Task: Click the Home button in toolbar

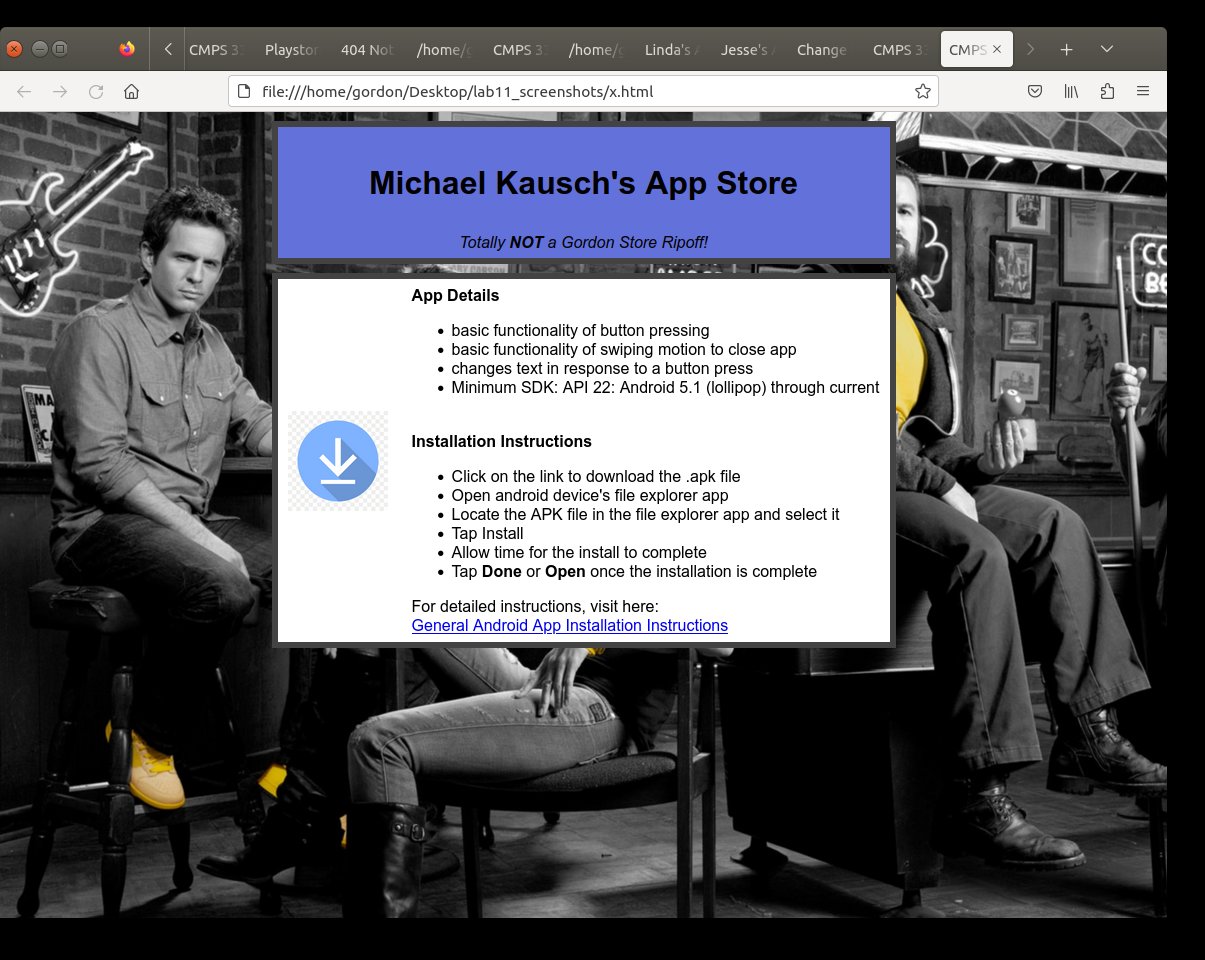Action: coord(131,92)
